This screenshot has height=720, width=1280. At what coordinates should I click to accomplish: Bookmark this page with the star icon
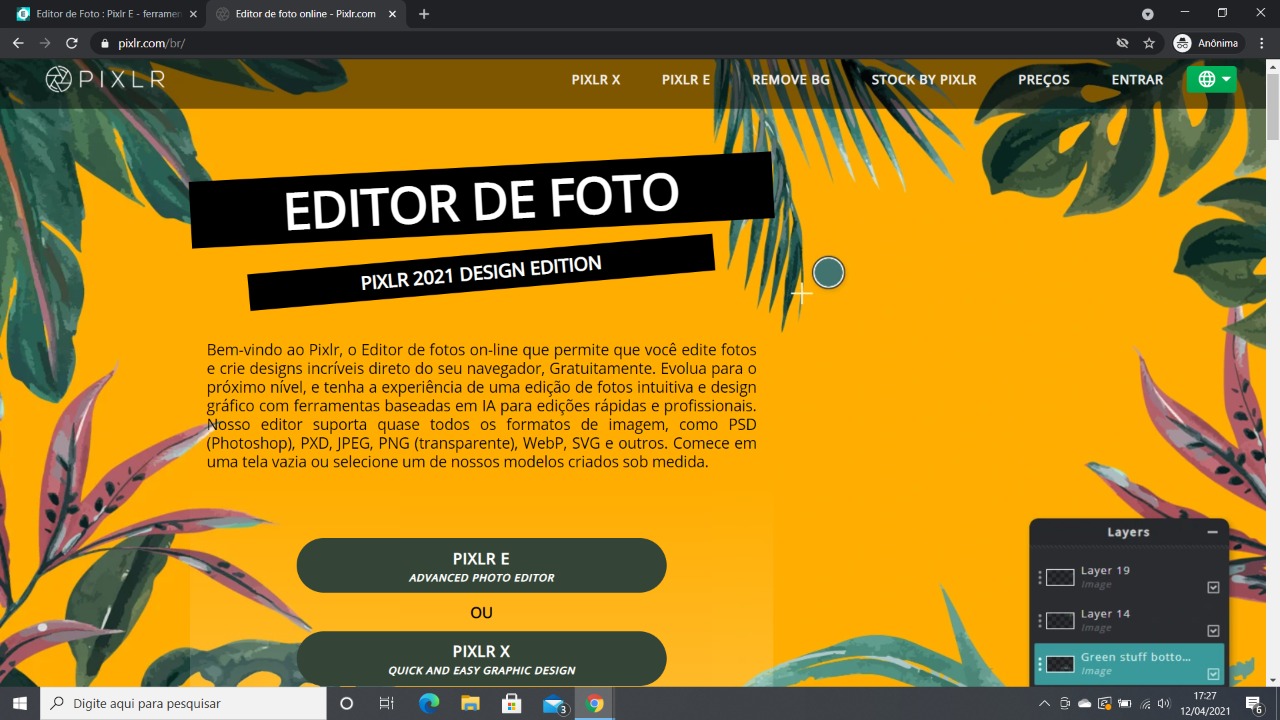click(x=1149, y=43)
